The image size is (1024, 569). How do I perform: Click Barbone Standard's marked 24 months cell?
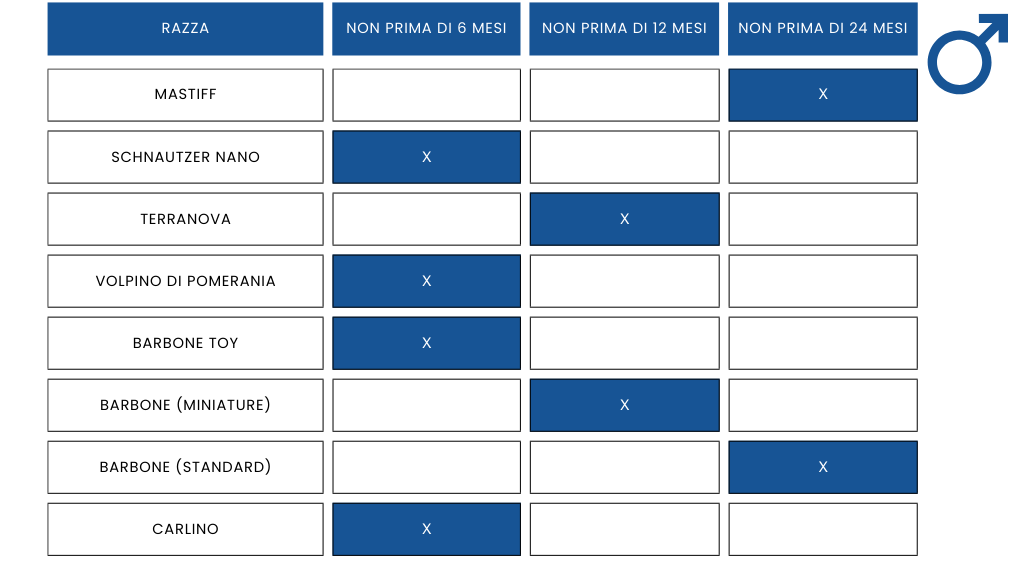pos(822,467)
